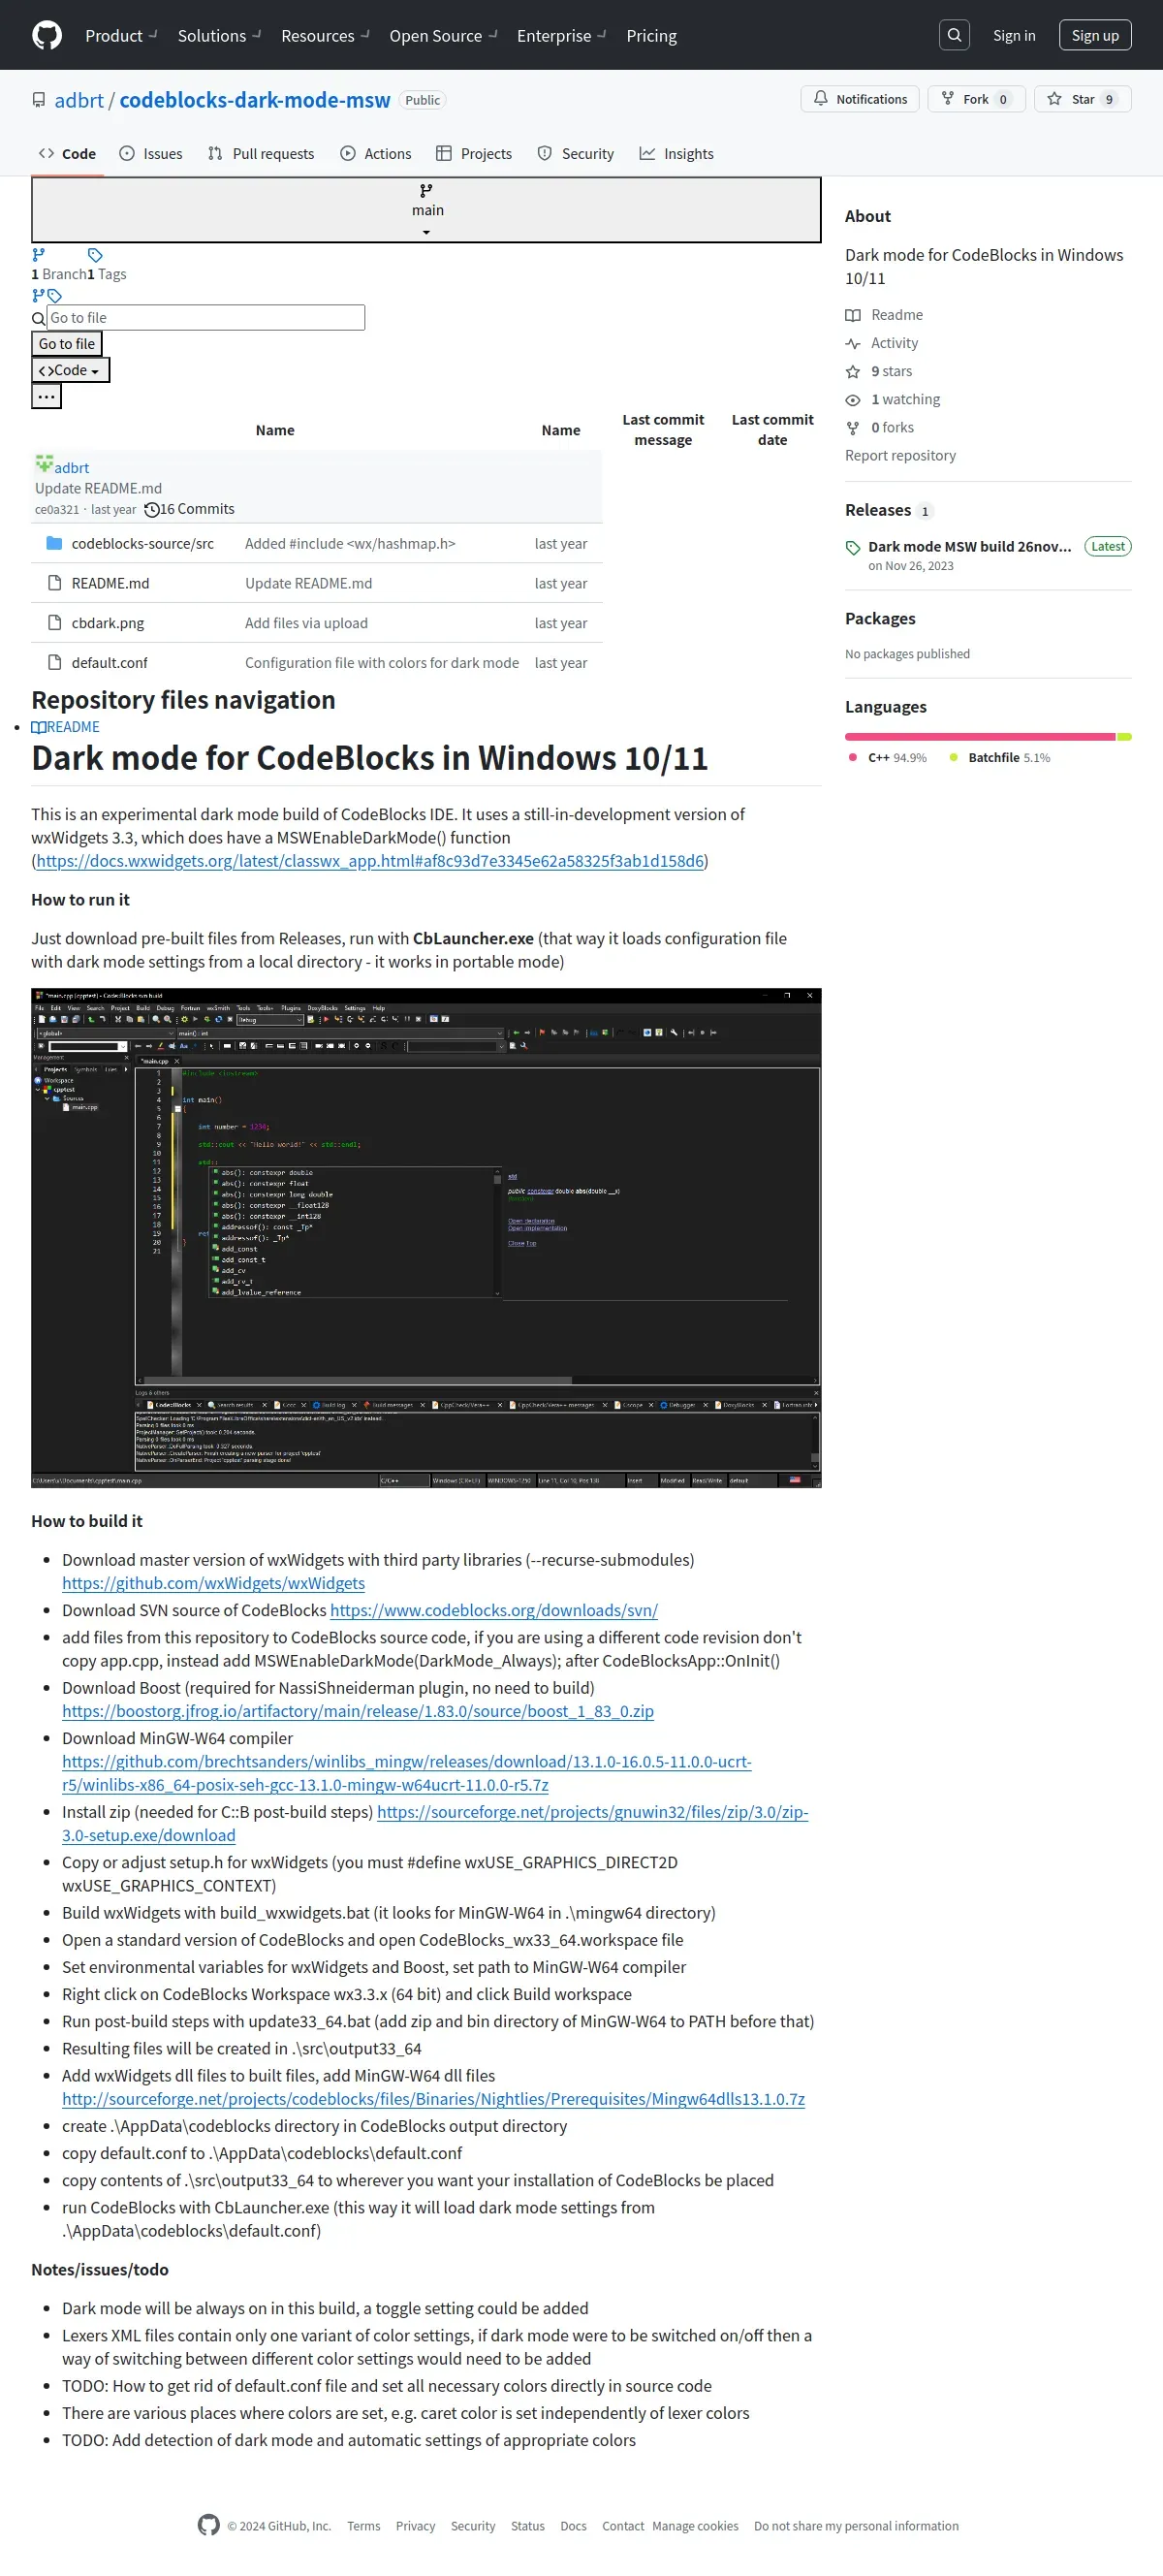This screenshot has height=2576, width=1163.
Task: Click the C++ 94.9% language link
Action: pyautogui.click(x=888, y=758)
